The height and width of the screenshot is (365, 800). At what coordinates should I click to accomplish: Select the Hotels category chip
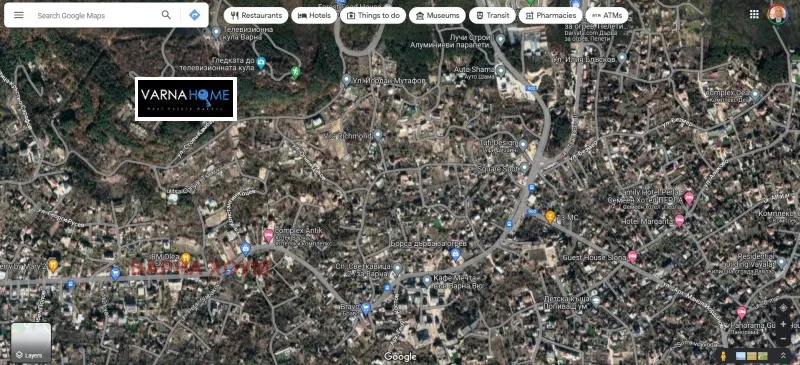point(314,15)
